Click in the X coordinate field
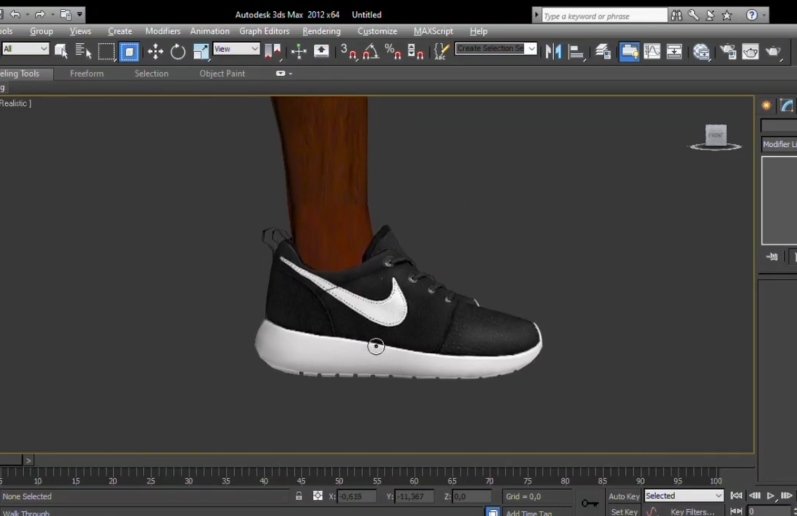This screenshot has height=516, width=797. (356, 496)
